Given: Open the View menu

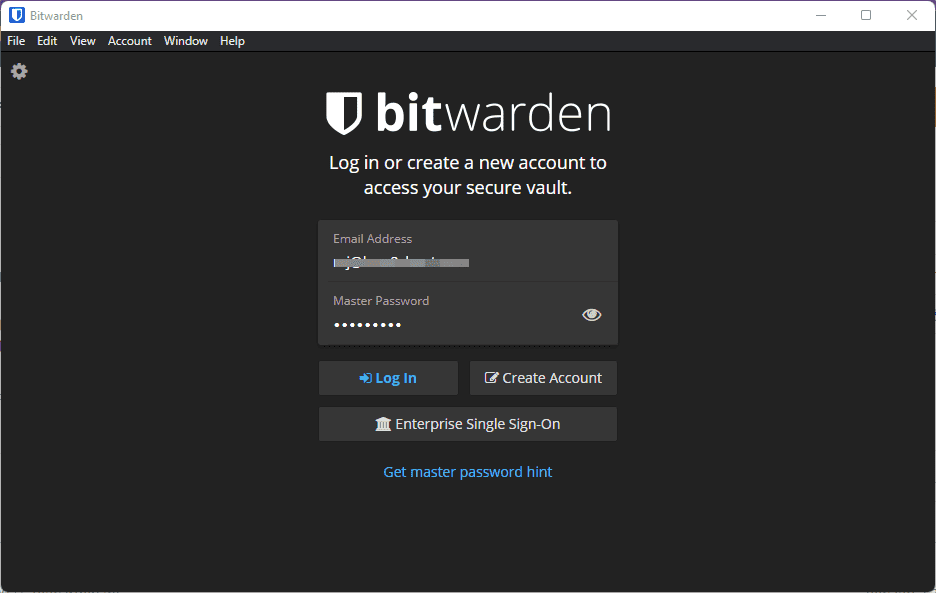Looking at the screenshot, I should click(82, 41).
